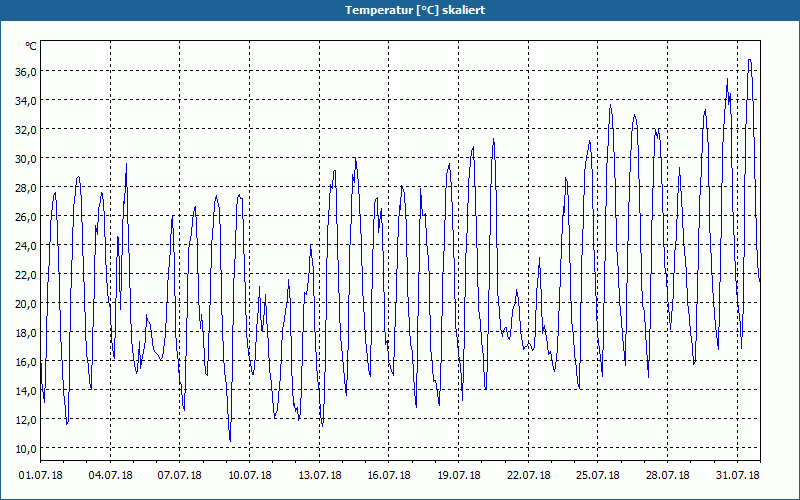Click the 31.07.18 date label
The width and height of the screenshot is (800, 500).
click(x=737, y=476)
